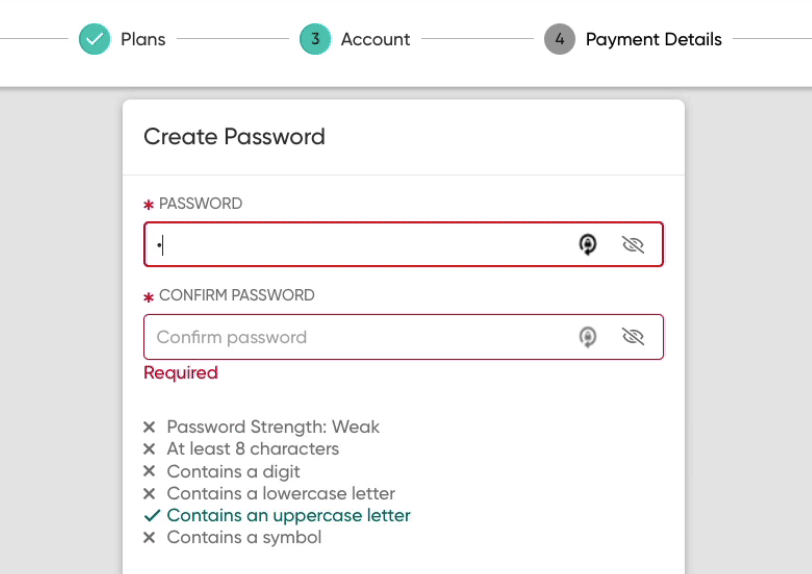Viewport: 812px width, 574px height.
Task: Click the completed Plans checkmark step icon
Action: [x=94, y=39]
